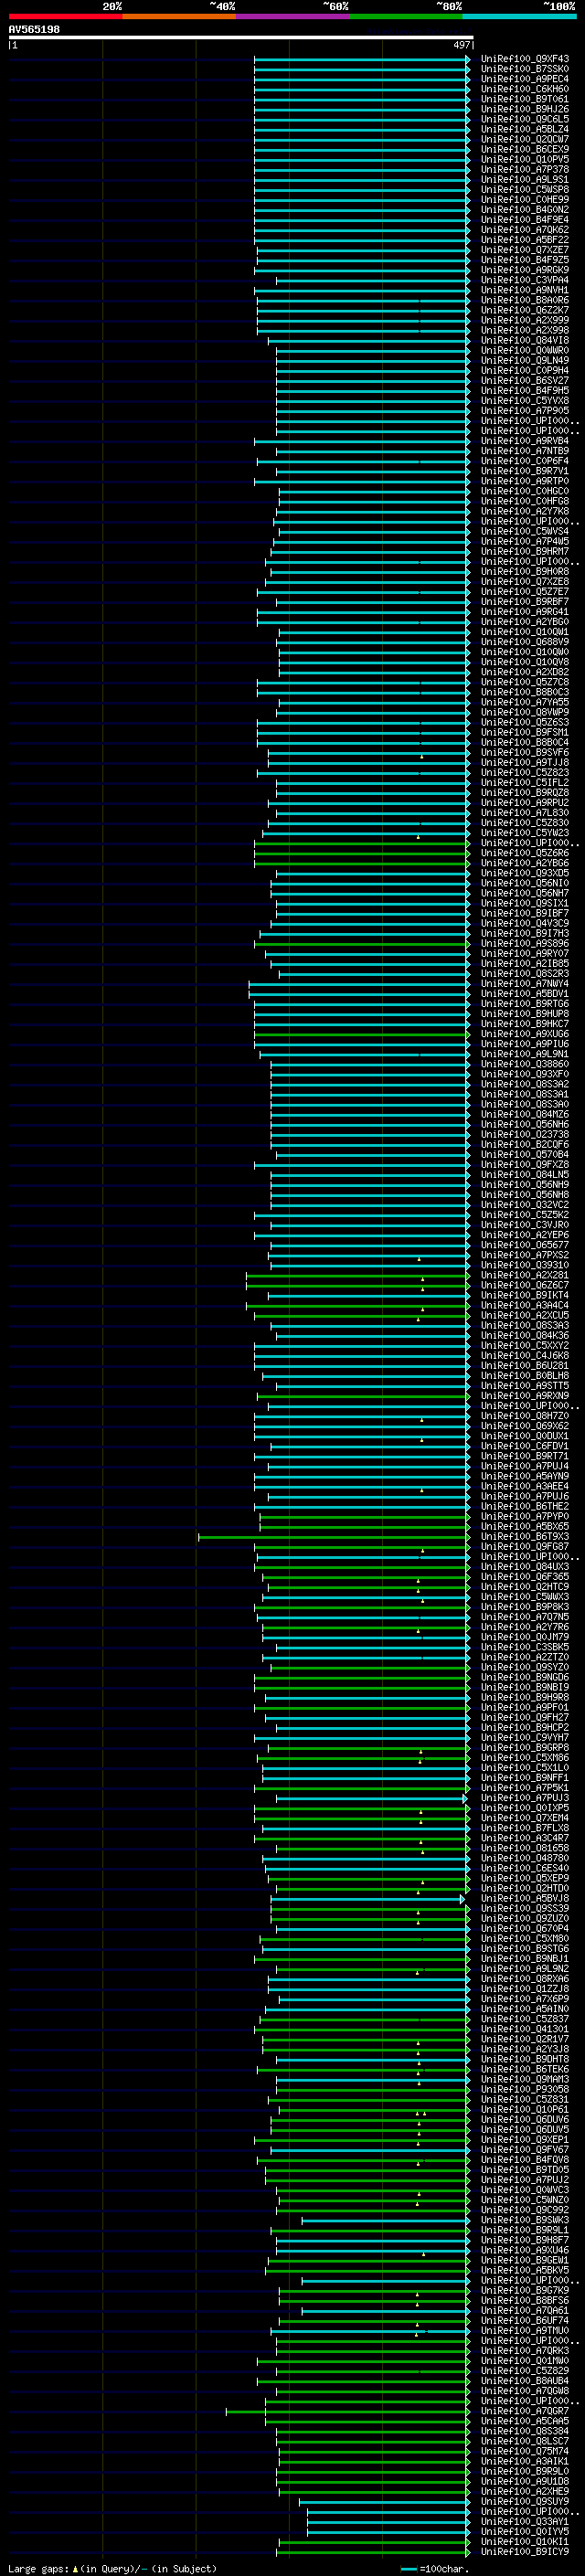Select the UniRef100_Q84K36 label
The height and width of the screenshot is (2576, 585).
pos(525,1335)
